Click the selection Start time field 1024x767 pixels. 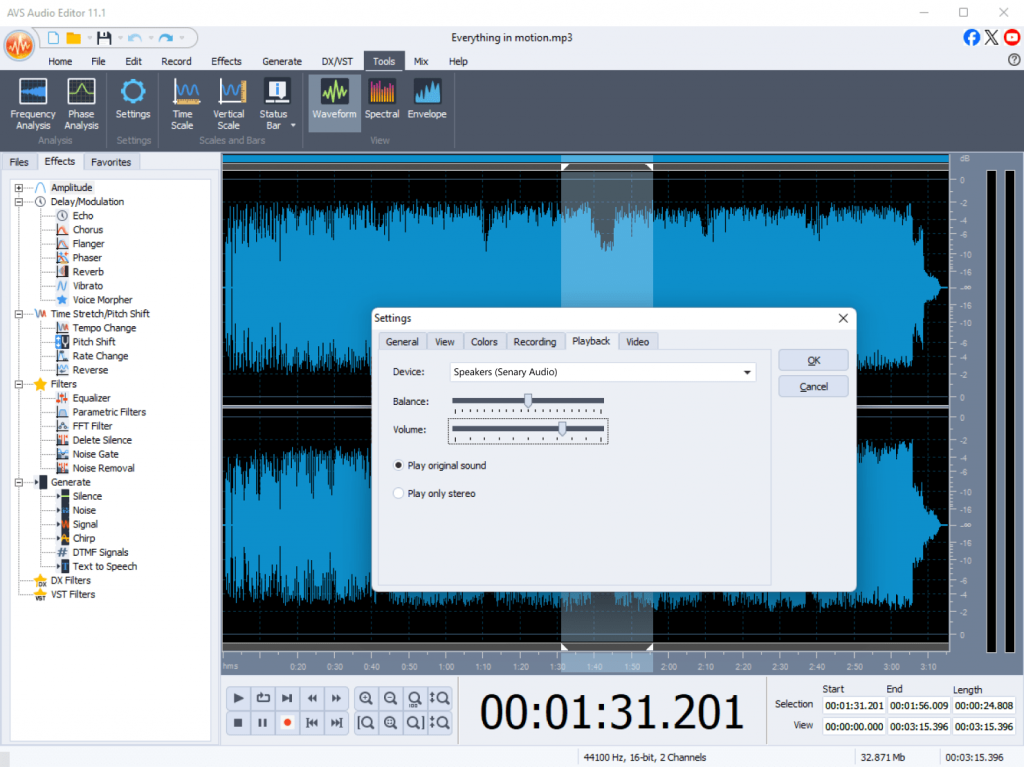[x=853, y=705]
